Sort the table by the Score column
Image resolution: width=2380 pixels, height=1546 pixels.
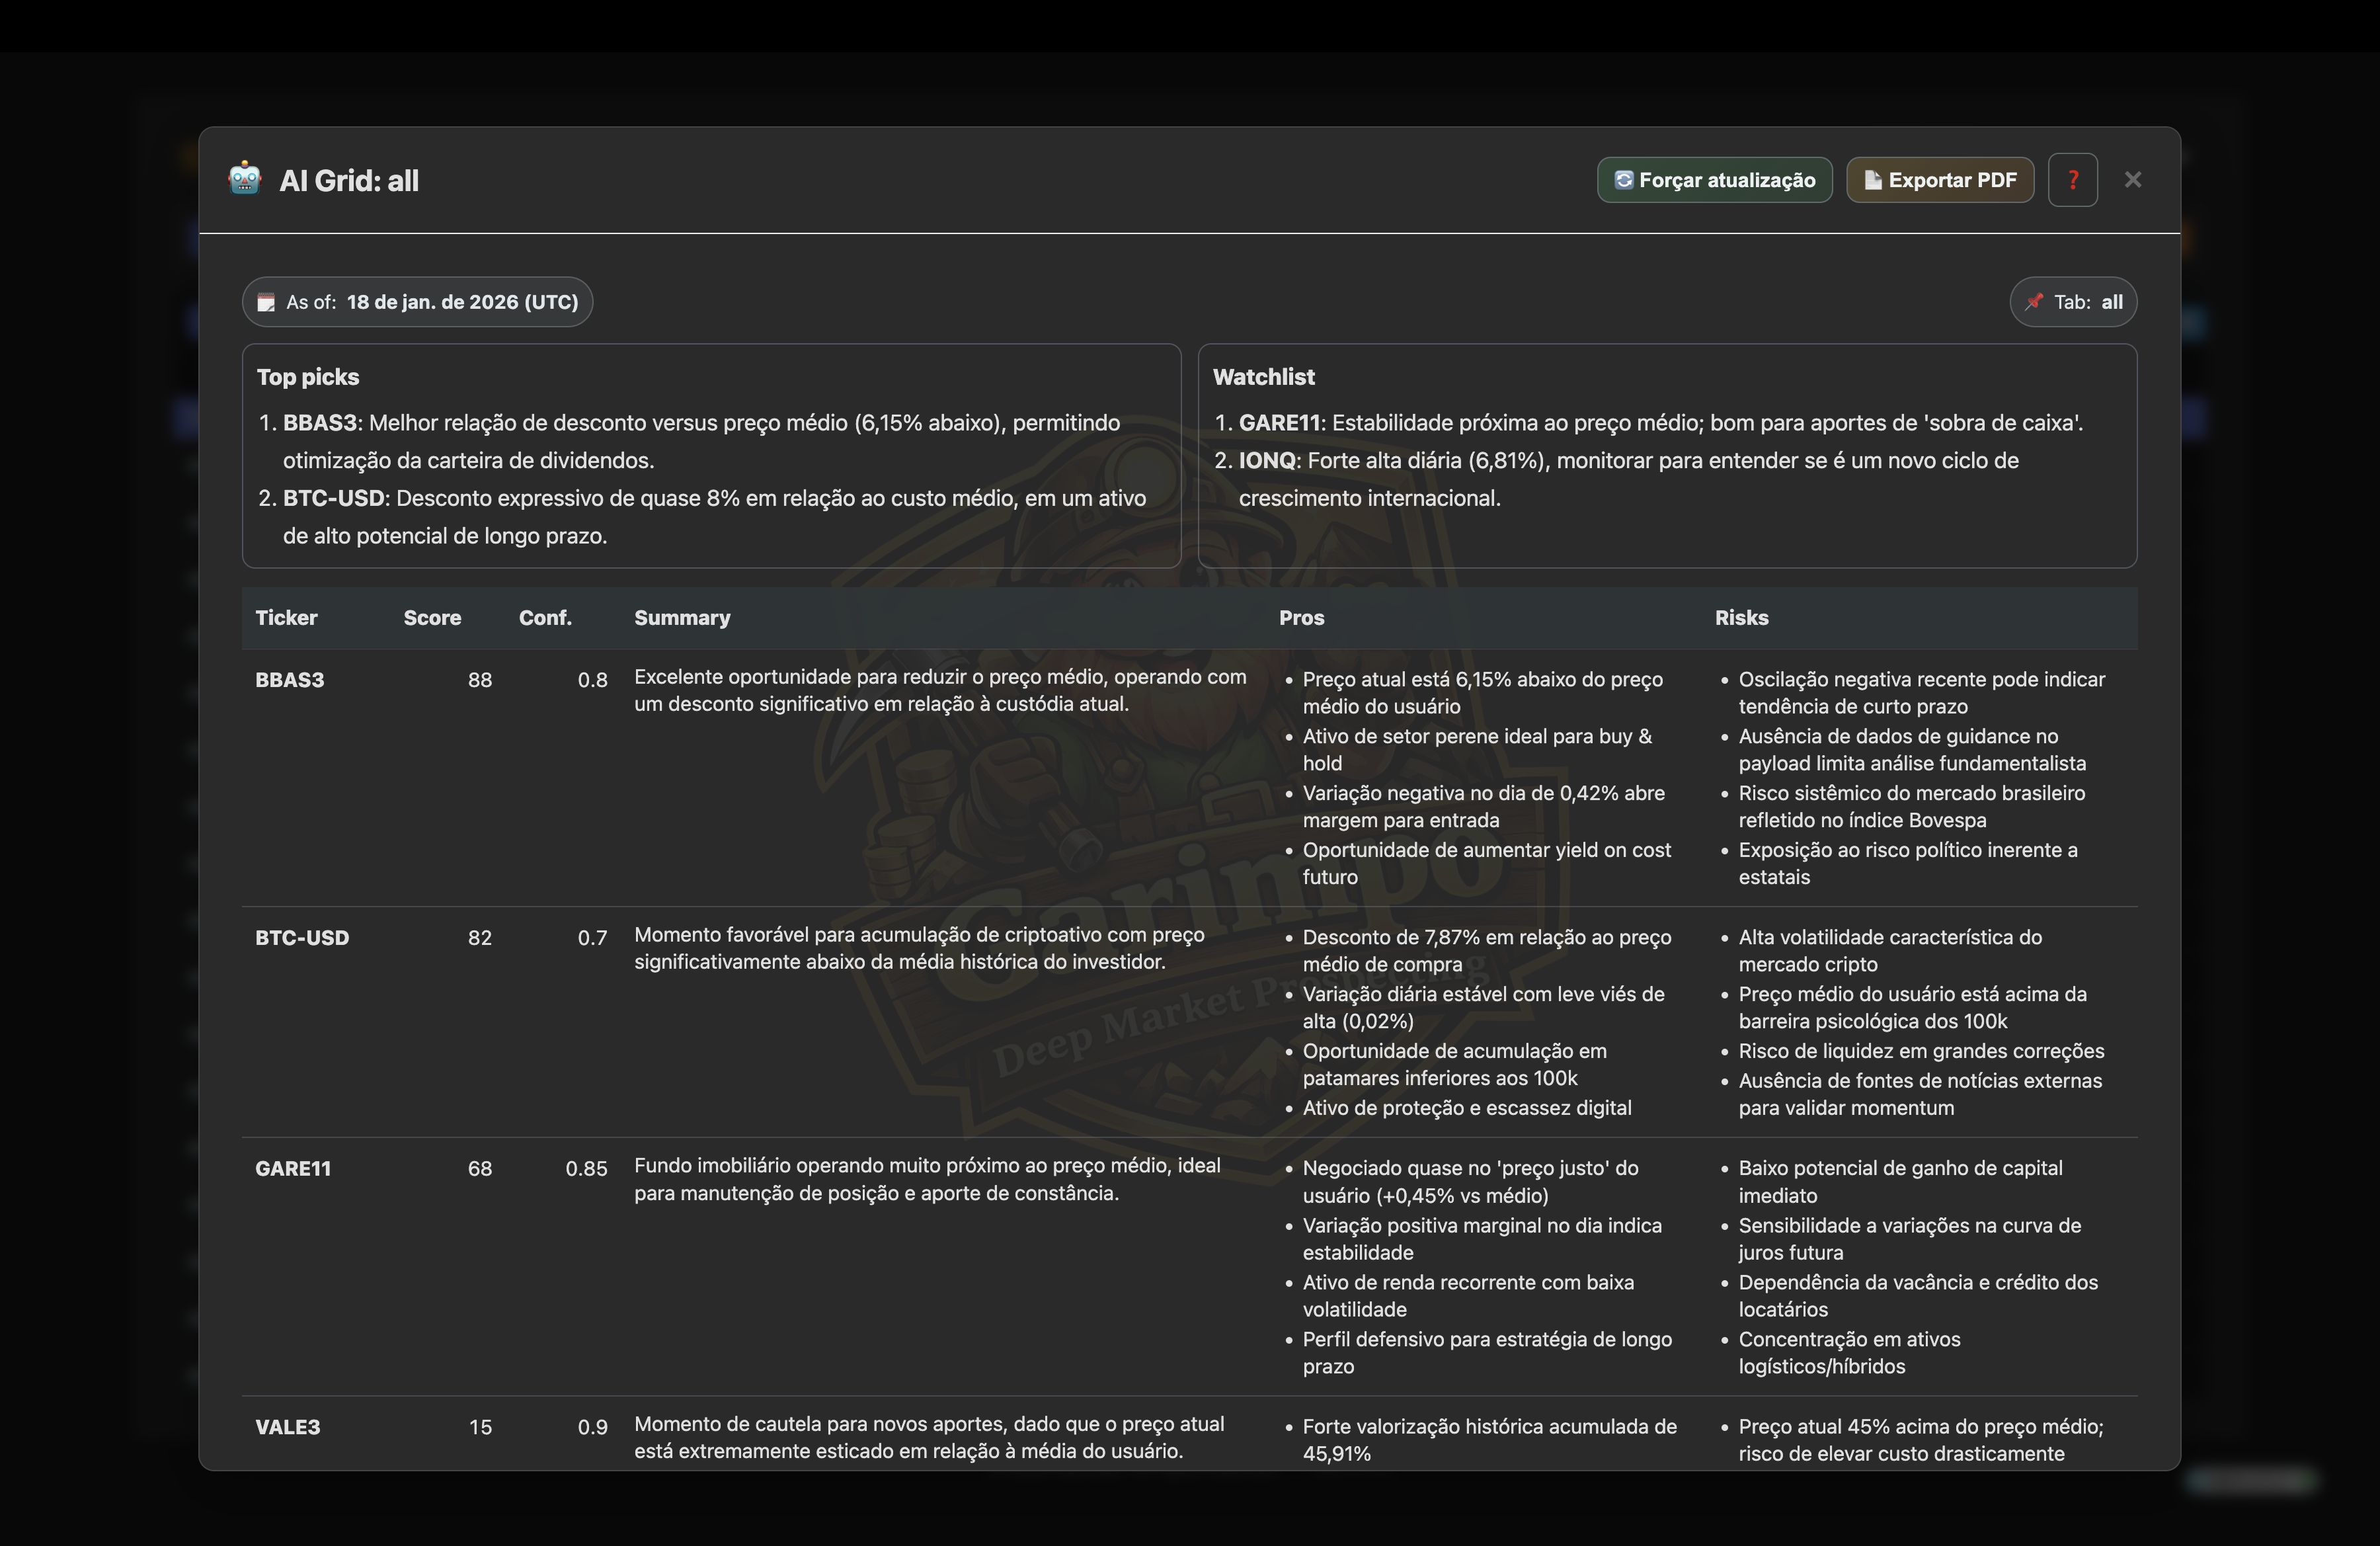[433, 618]
